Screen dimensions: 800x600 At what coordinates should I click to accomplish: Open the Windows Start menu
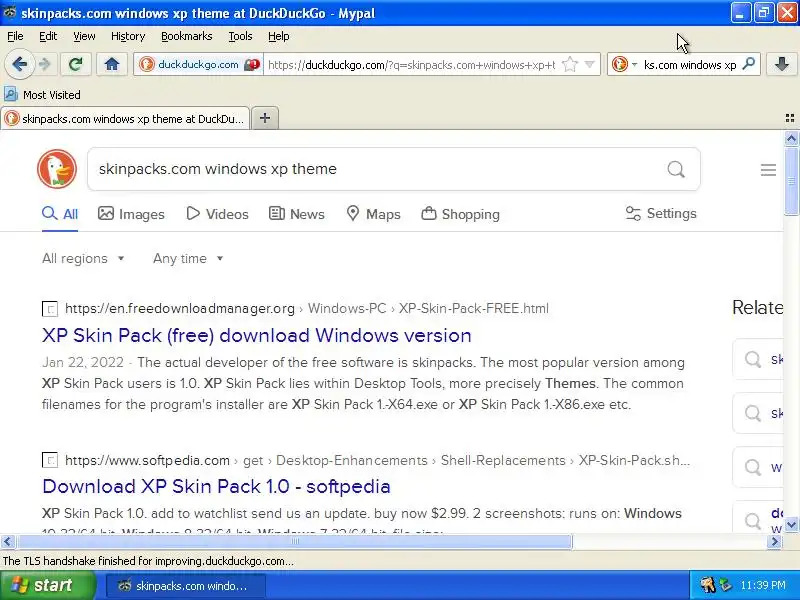coord(47,585)
